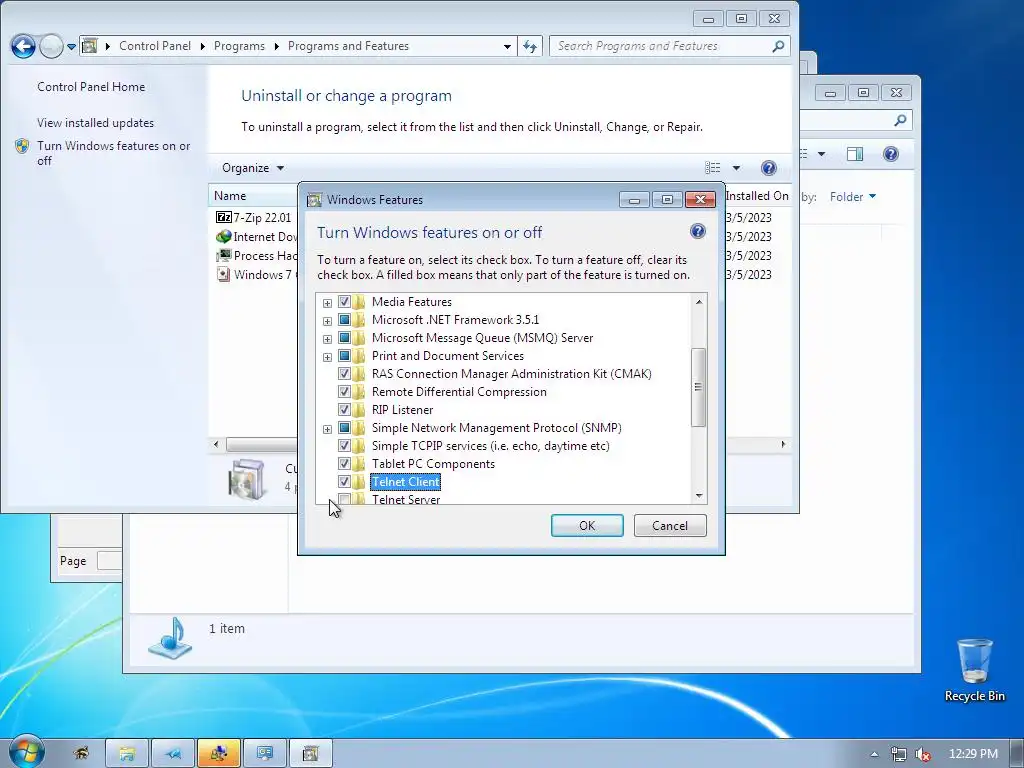1024x768 pixels.
Task: Uncheck Tablet PC Components checkbox
Action: coord(344,464)
